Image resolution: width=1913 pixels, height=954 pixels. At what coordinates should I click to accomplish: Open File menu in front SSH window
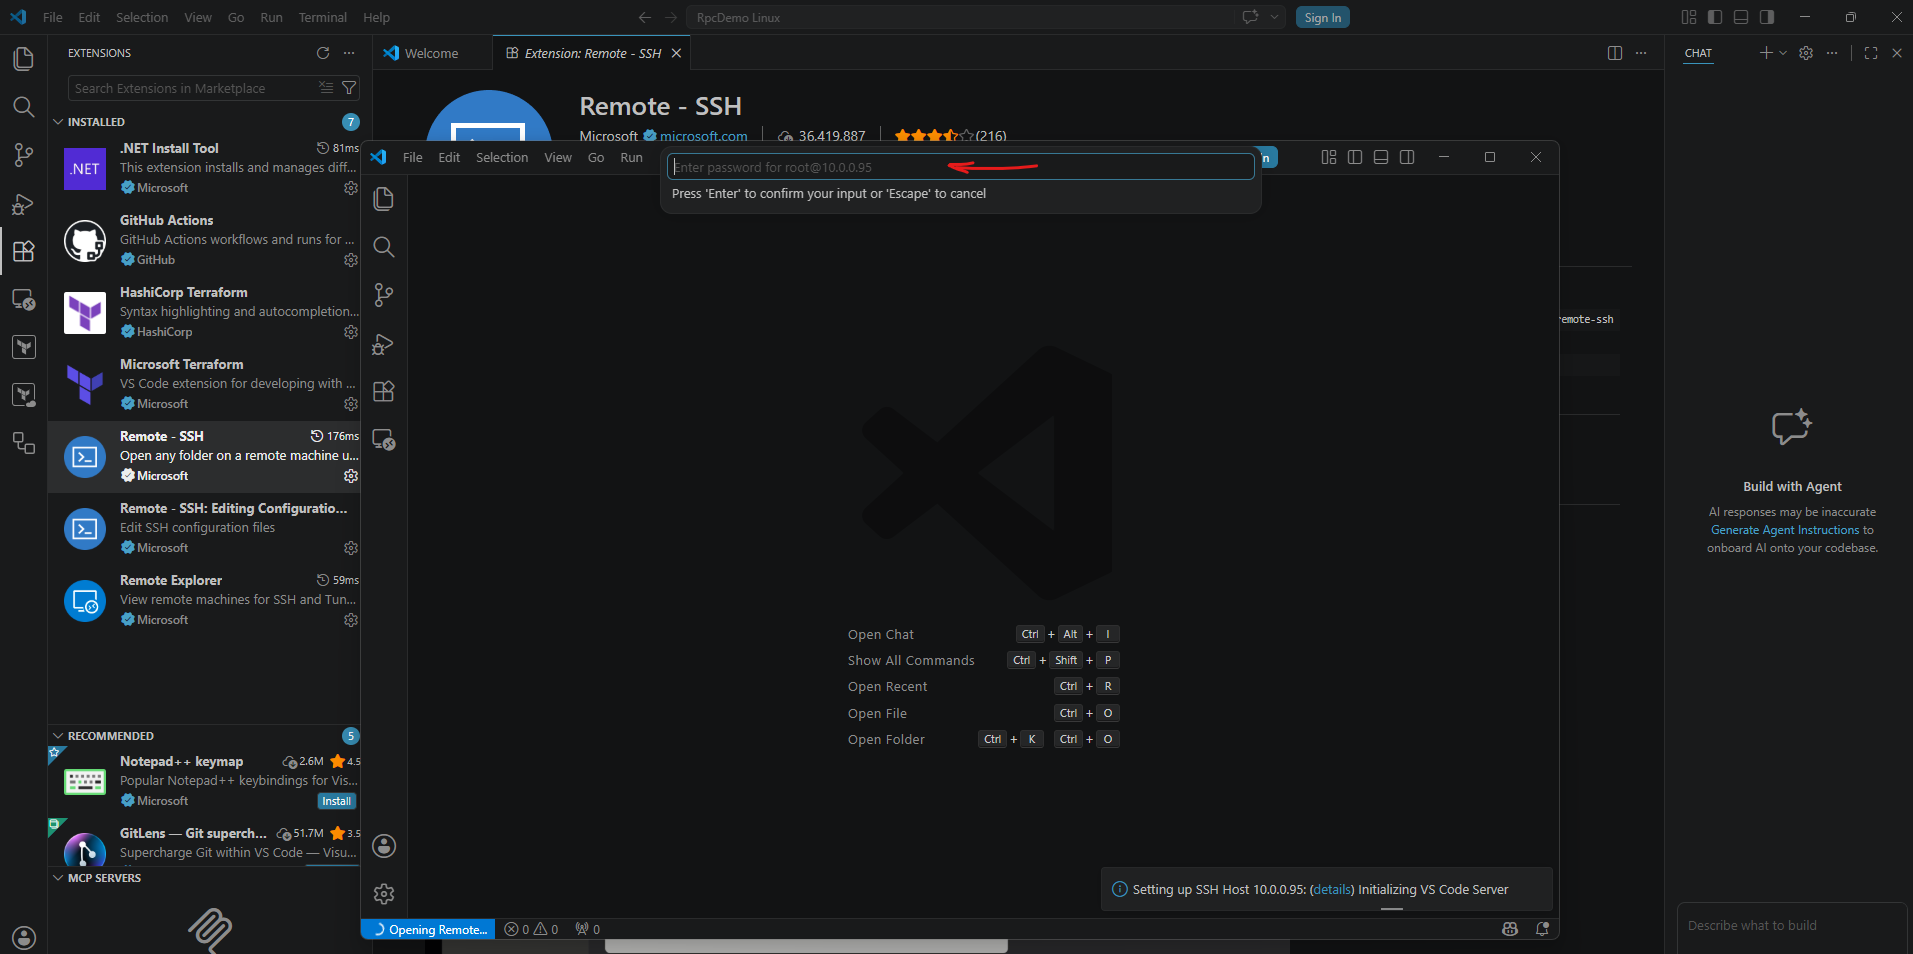pyautogui.click(x=412, y=157)
